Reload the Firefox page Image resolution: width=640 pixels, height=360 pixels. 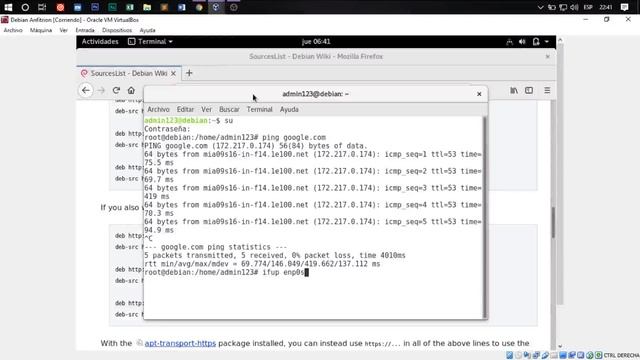click(x=116, y=90)
